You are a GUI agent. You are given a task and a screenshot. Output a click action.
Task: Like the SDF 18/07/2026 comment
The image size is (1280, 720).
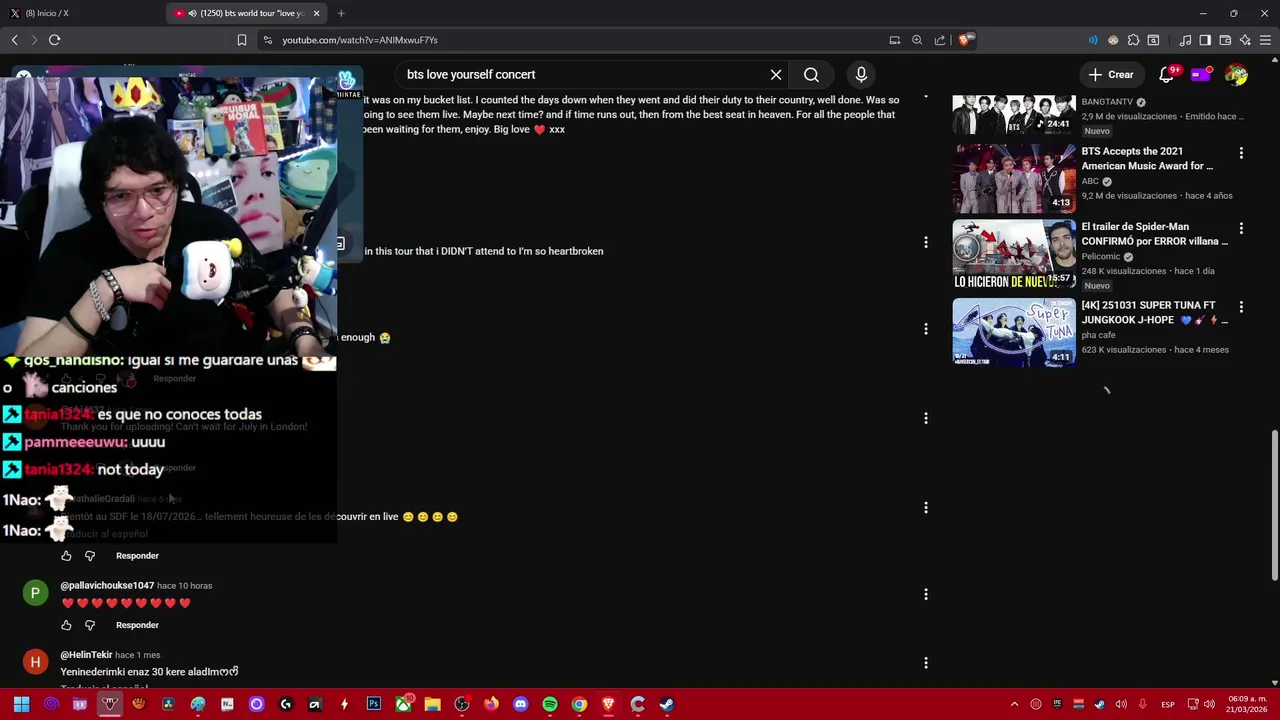tap(66, 556)
